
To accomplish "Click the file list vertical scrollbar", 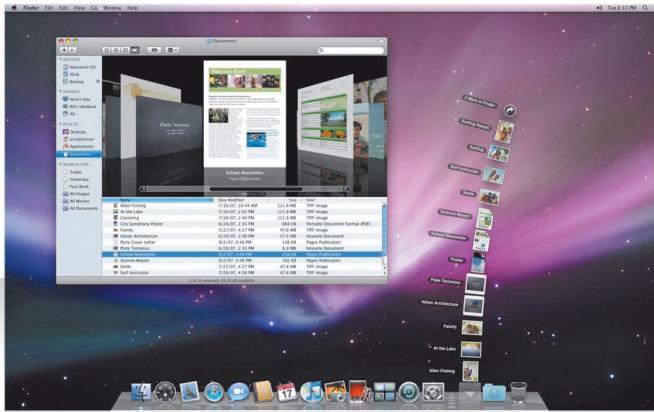I will [384, 231].
